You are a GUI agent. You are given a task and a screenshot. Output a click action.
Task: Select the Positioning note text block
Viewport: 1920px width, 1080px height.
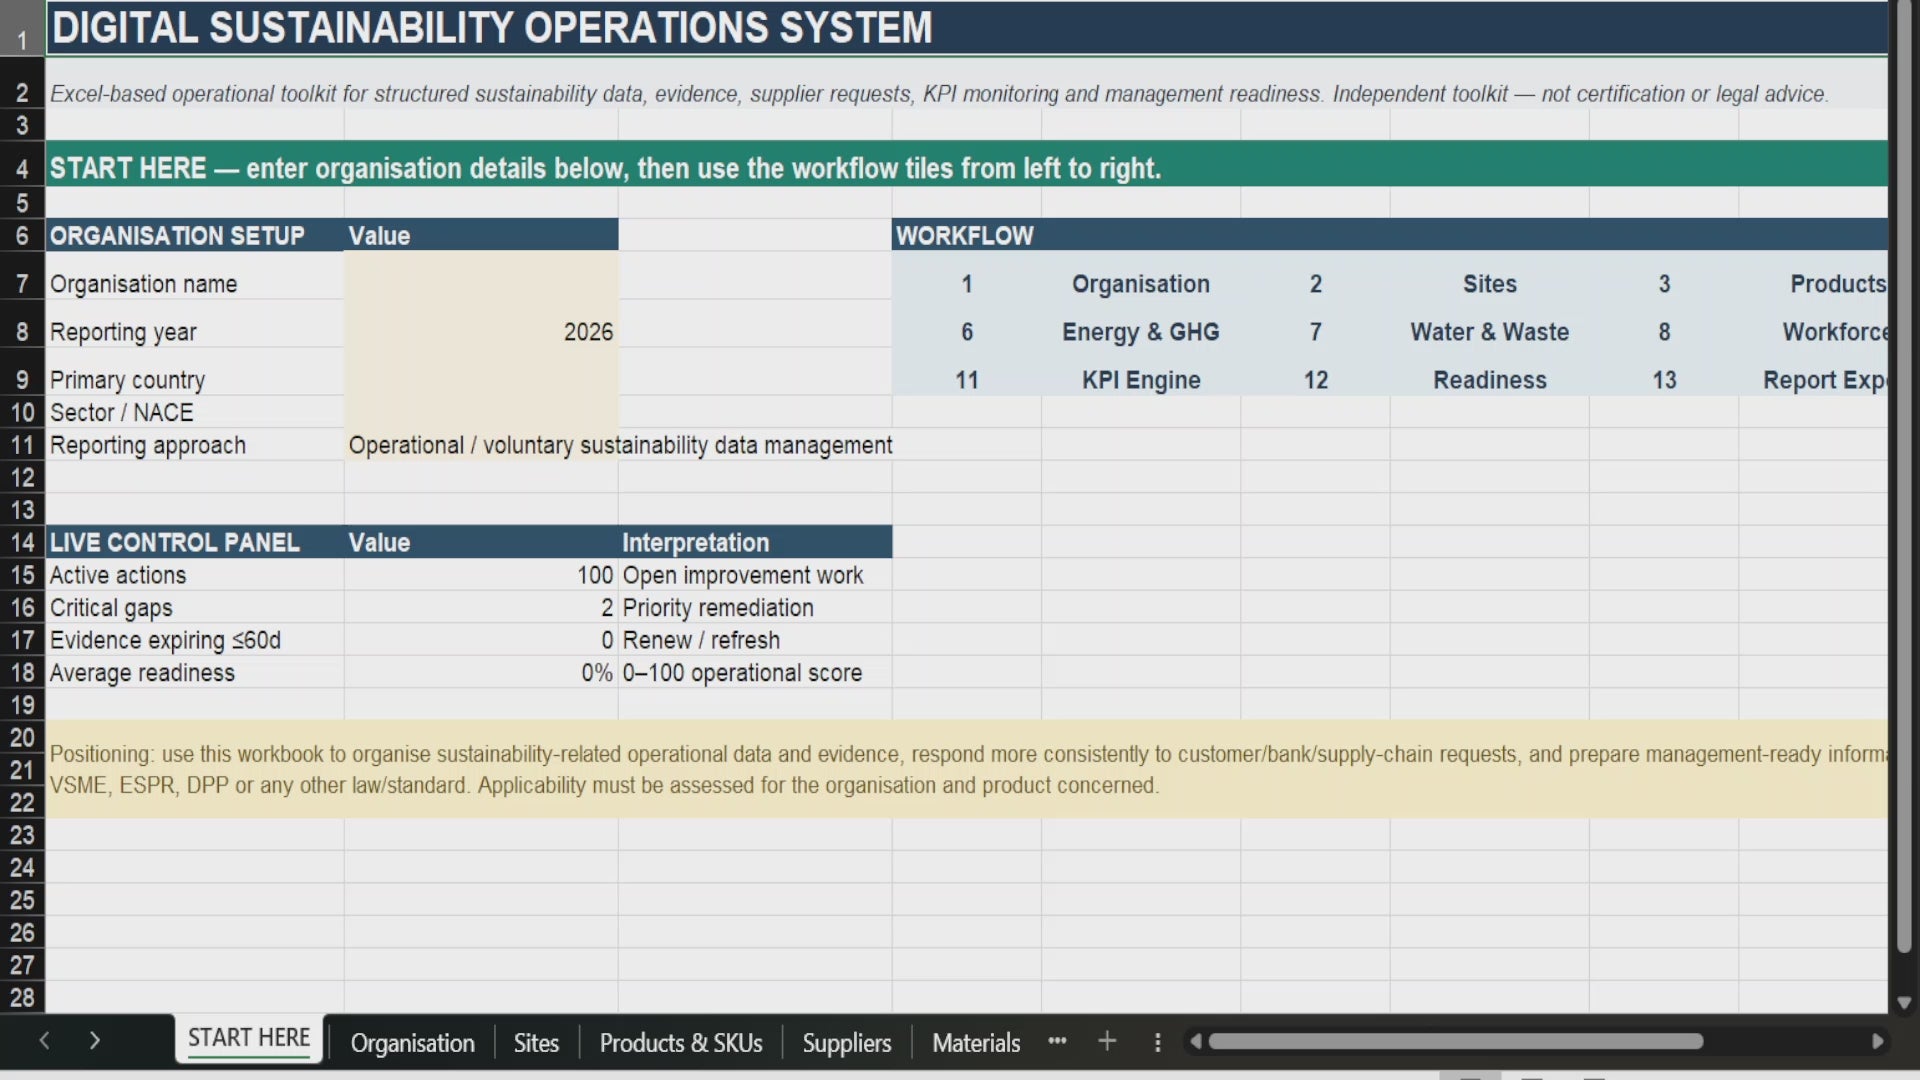pyautogui.click(x=967, y=769)
